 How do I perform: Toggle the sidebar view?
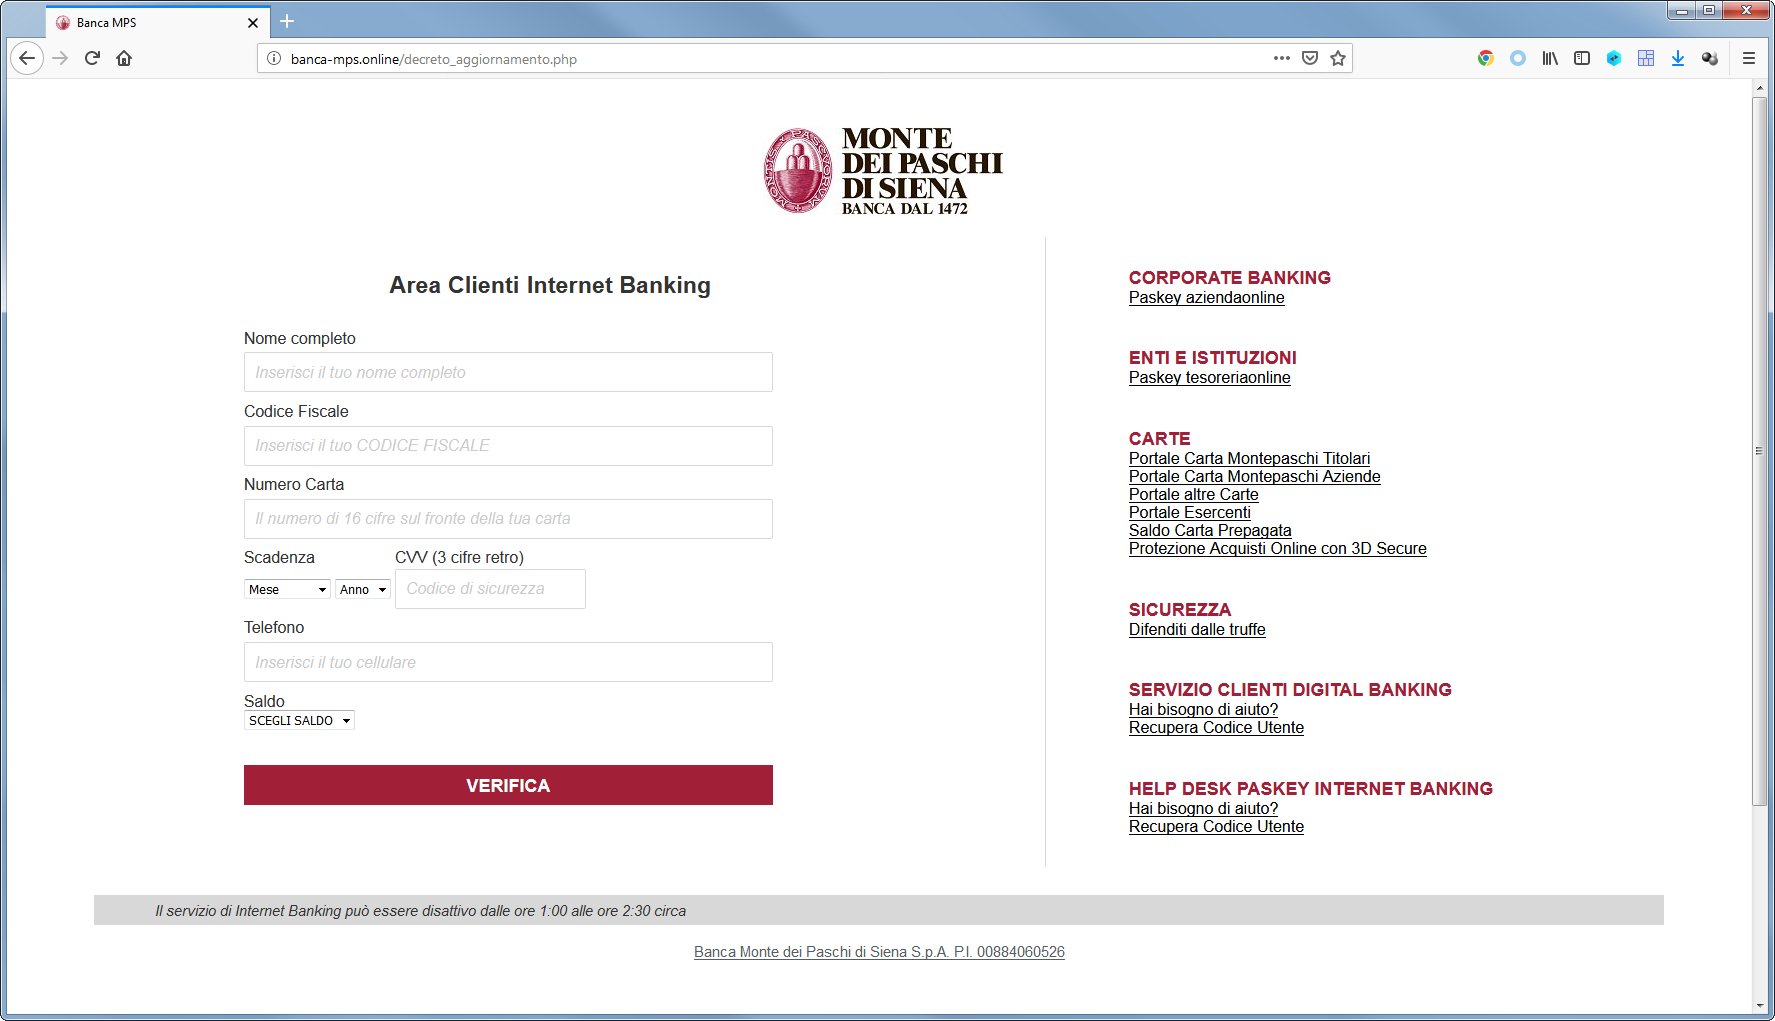pyautogui.click(x=1582, y=58)
